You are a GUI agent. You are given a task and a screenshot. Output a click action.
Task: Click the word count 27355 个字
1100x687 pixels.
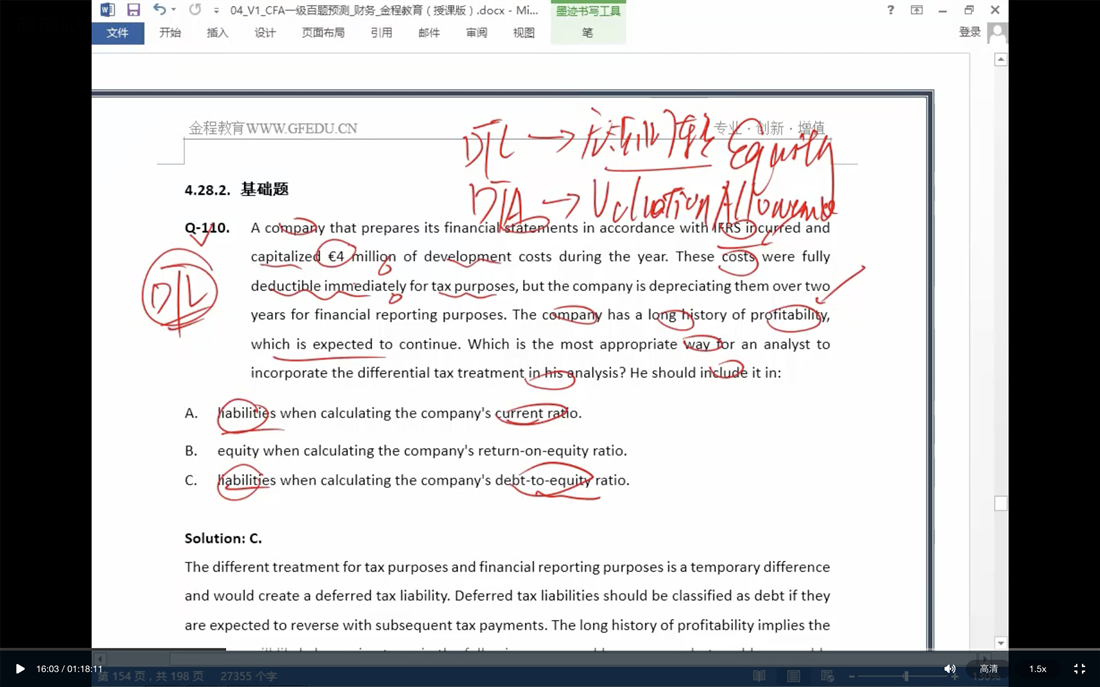point(248,676)
